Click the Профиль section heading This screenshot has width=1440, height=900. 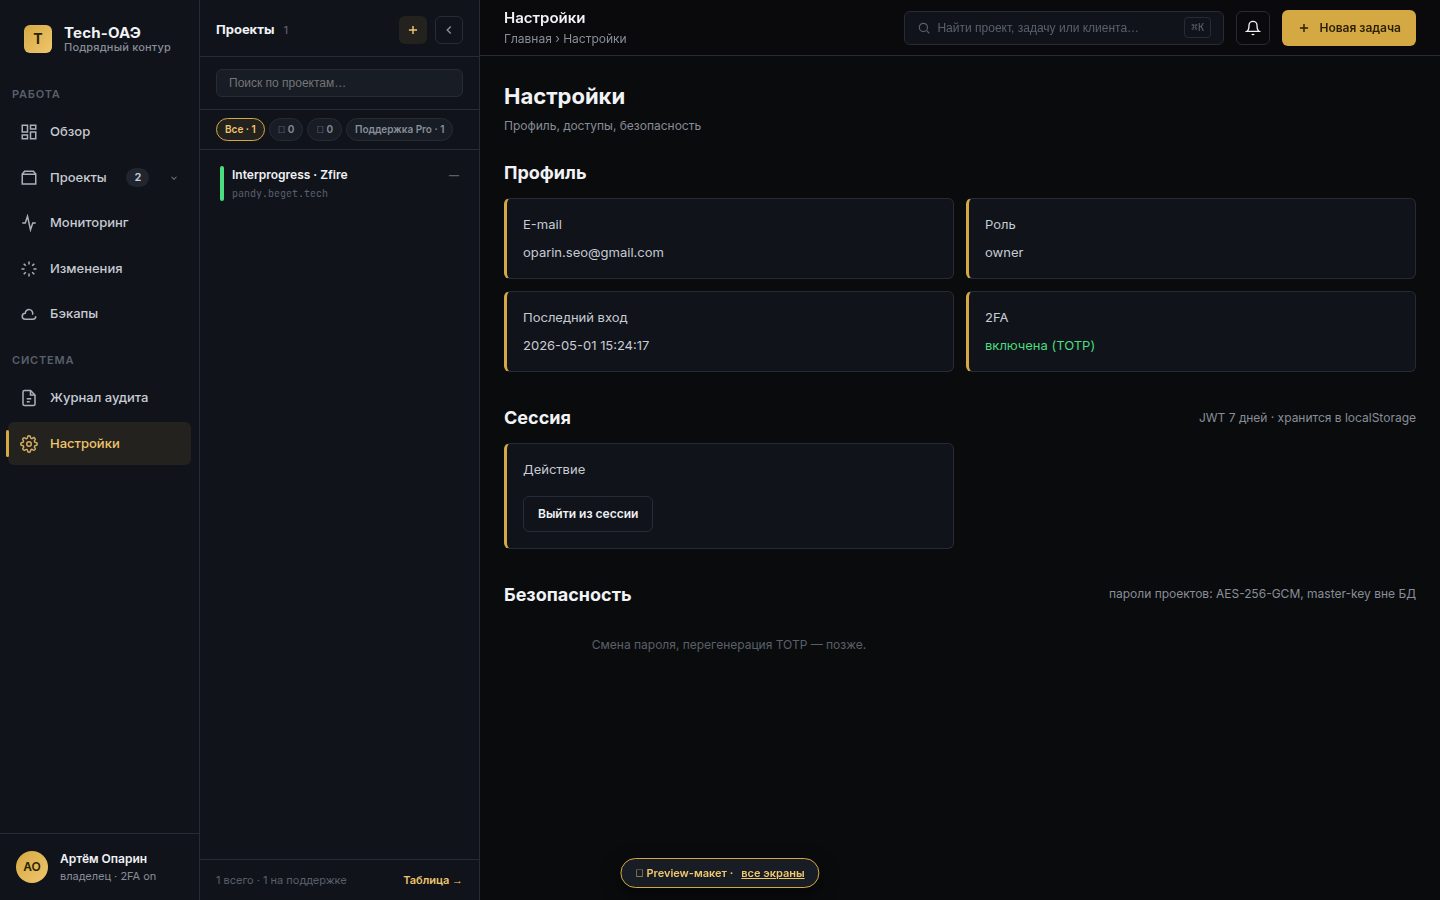tap(545, 173)
